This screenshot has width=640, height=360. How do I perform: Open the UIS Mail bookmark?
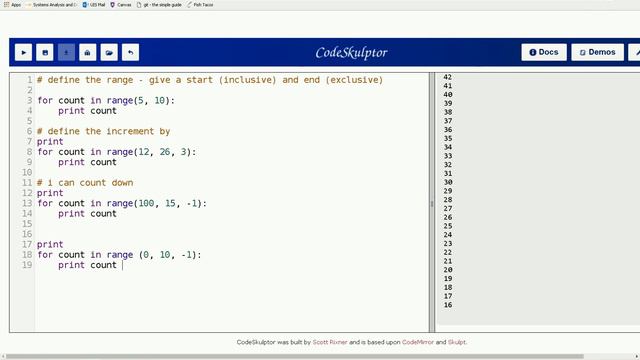(93, 5)
